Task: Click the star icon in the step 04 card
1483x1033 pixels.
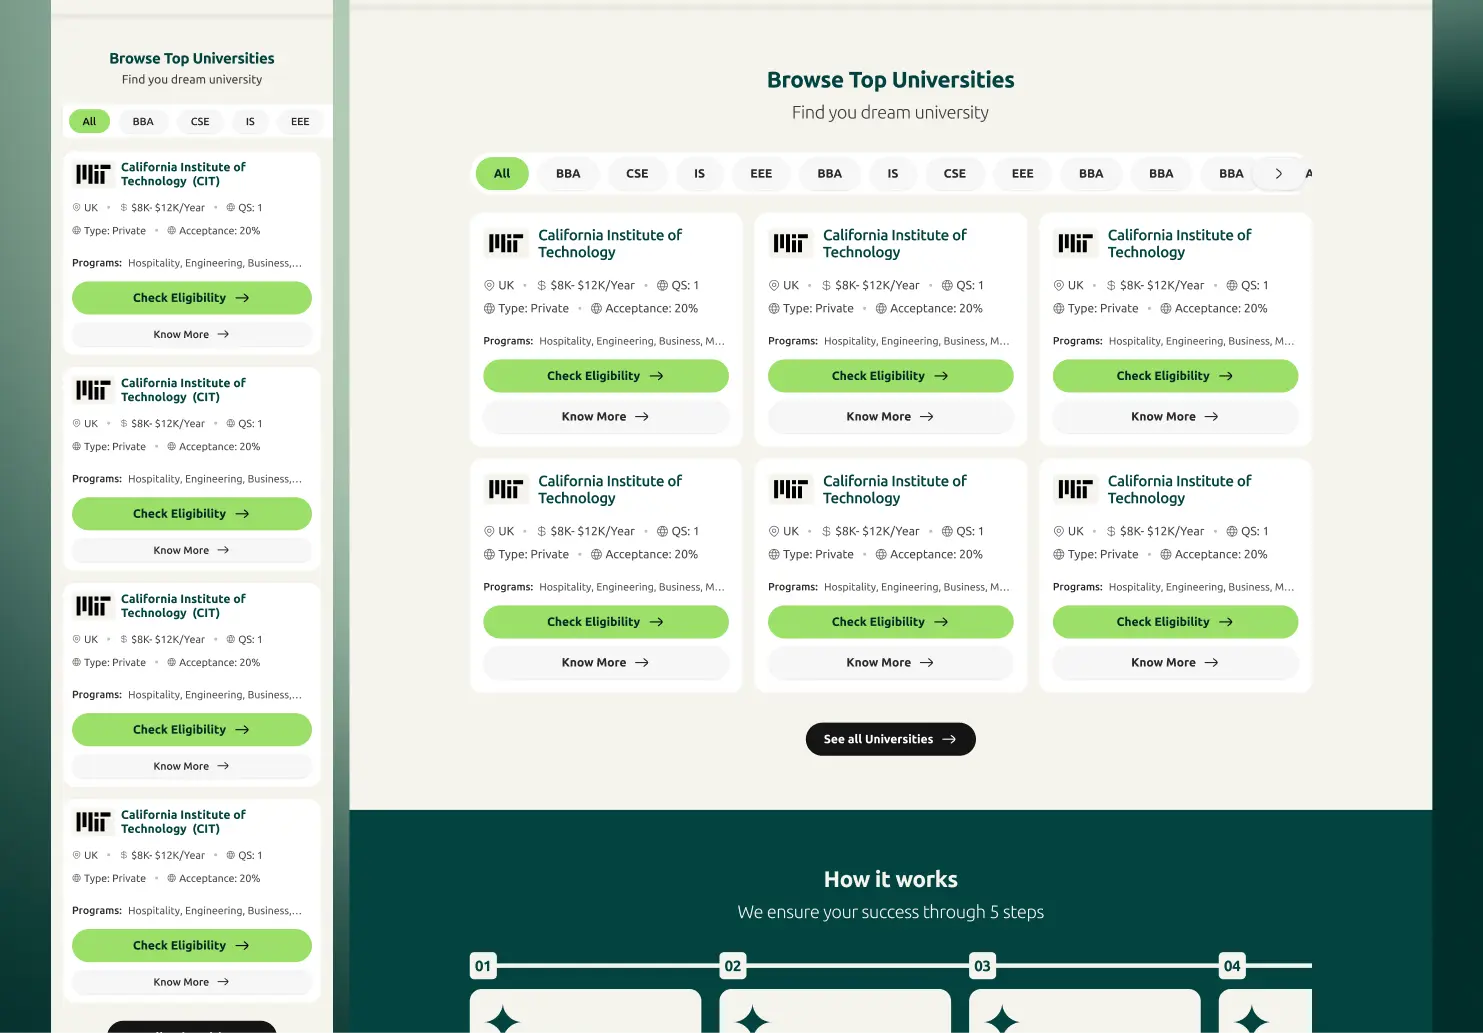Action: [x=1251, y=1019]
